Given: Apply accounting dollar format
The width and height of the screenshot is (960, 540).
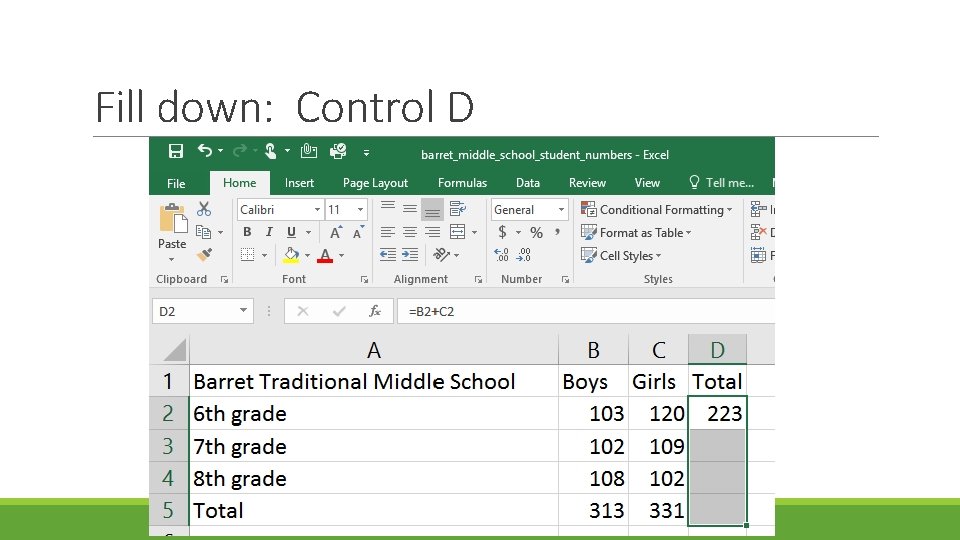Looking at the screenshot, I should pos(502,232).
